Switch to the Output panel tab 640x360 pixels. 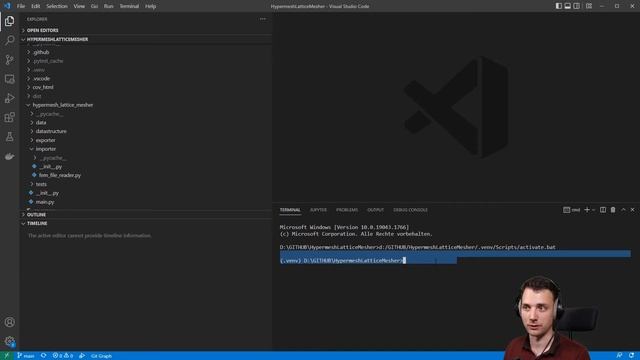(376, 210)
